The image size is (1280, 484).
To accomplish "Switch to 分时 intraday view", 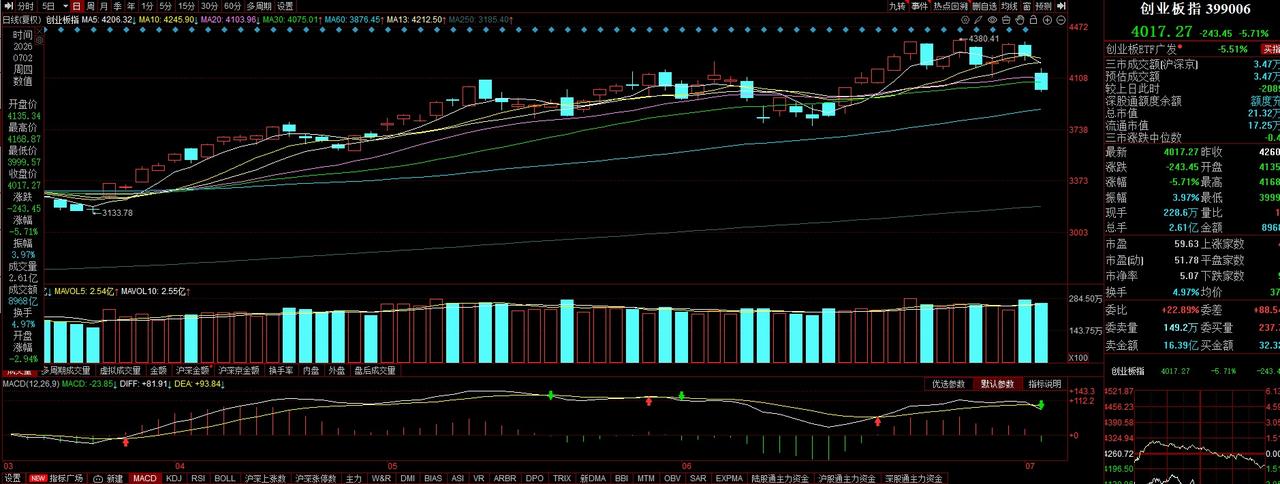I will pos(25,6).
